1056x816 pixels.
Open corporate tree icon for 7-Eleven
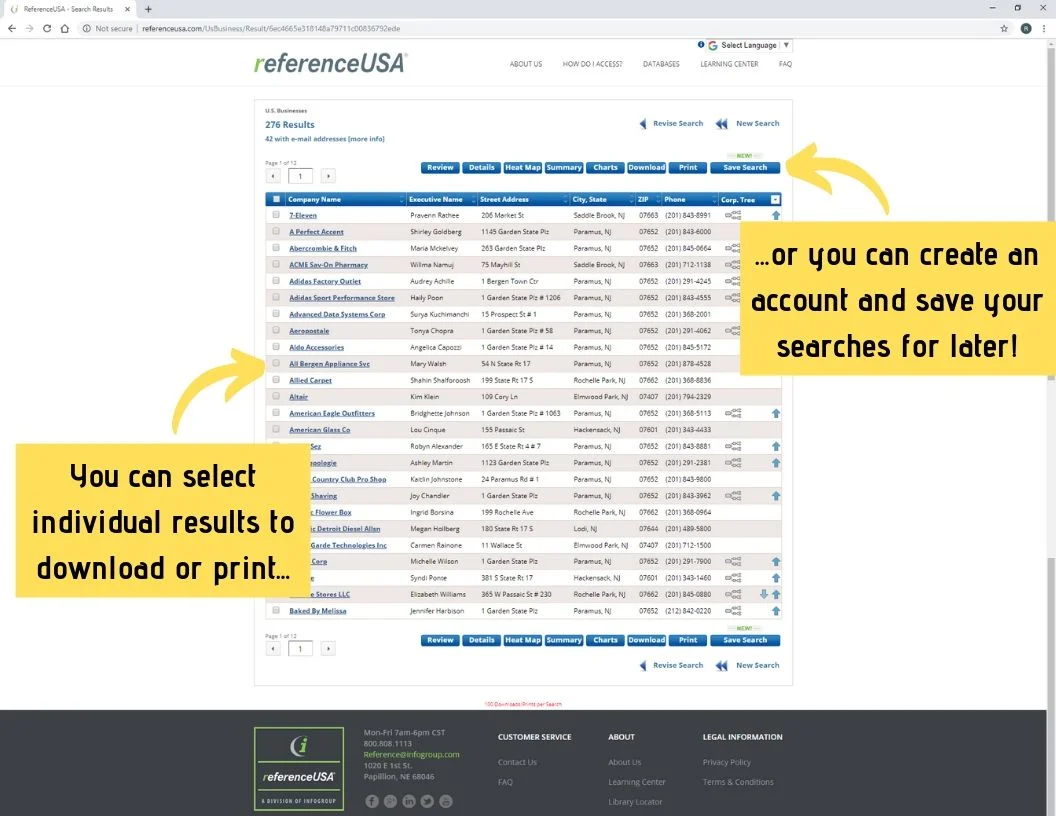click(x=733, y=215)
